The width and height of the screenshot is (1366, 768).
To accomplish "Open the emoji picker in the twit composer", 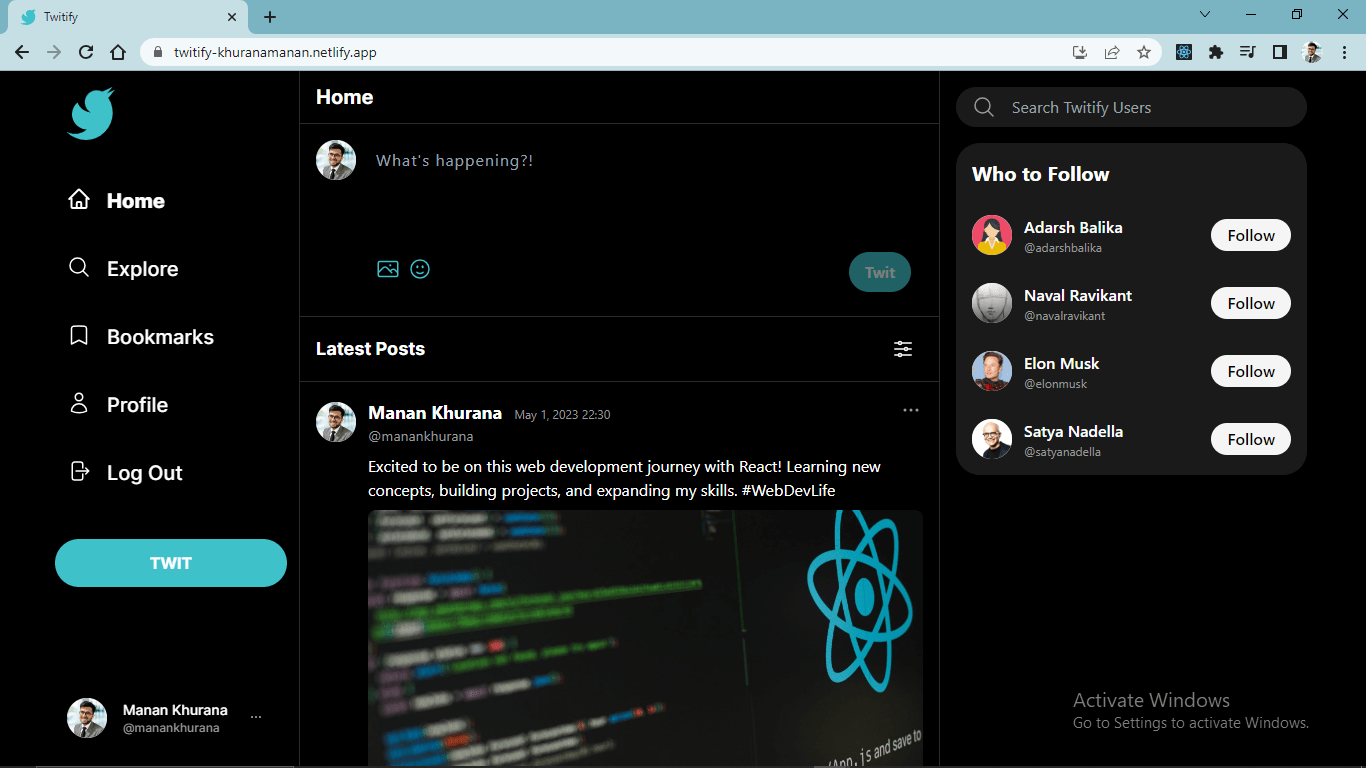I will point(419,268).
